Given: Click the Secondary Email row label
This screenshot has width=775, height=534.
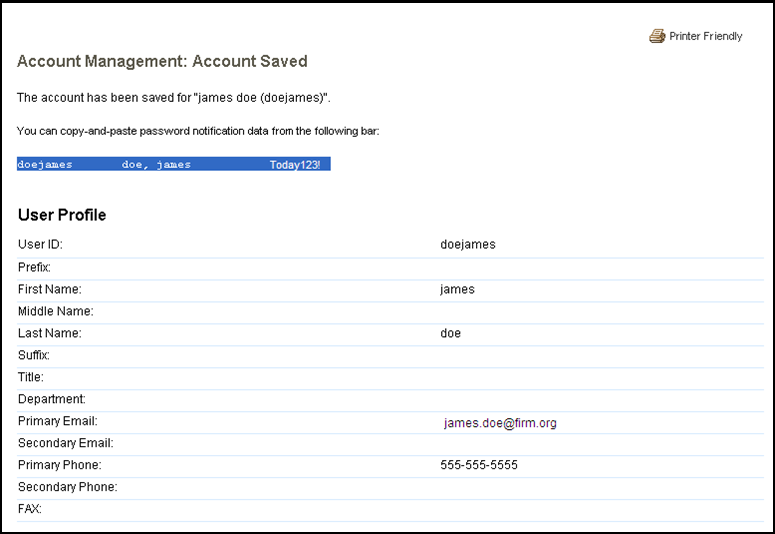Looking at the screenshot, I should [x=65, y=443].
